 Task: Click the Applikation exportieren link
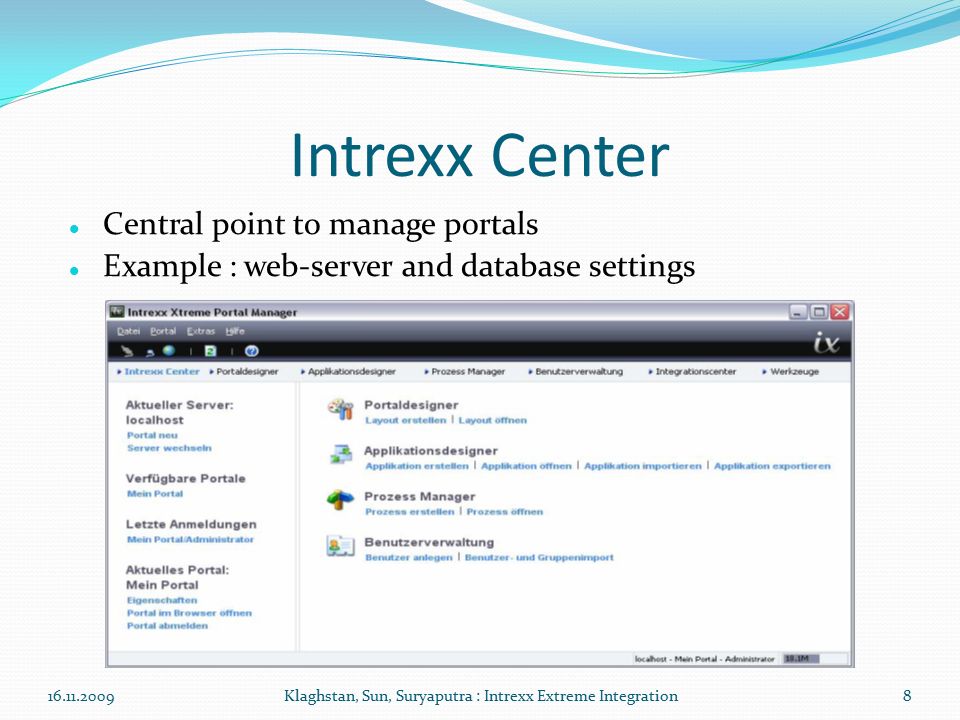(773, 467)
